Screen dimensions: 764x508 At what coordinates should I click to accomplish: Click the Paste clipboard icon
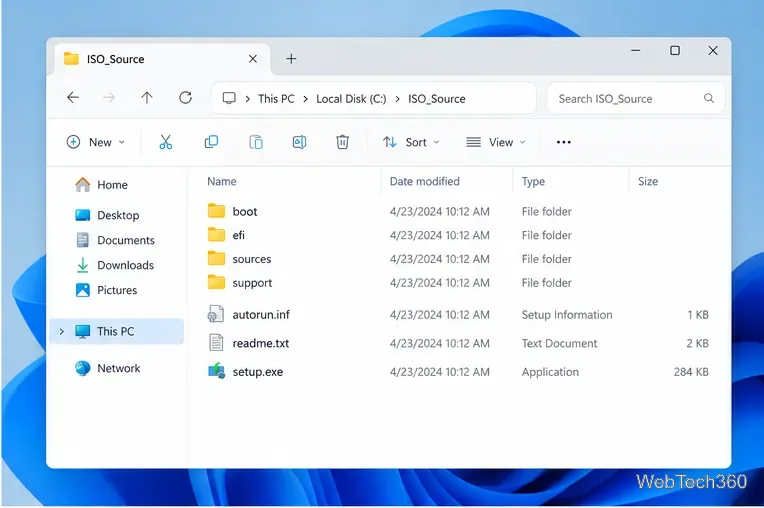(x=256, y=142)
